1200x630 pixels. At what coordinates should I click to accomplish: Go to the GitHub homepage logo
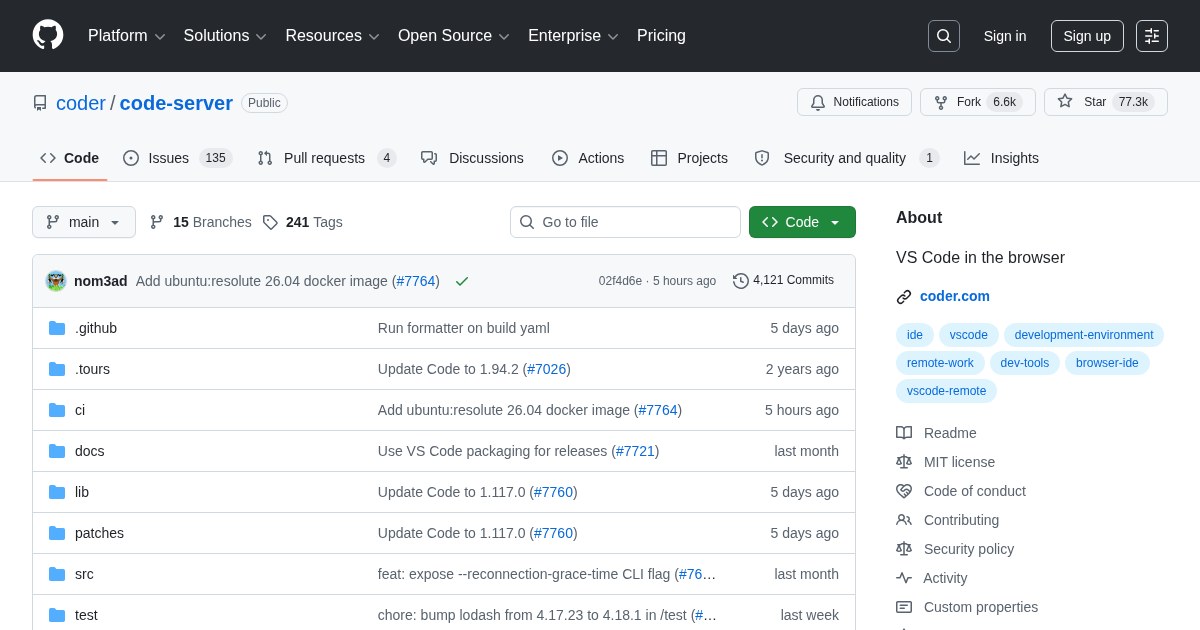coord(48,35)
